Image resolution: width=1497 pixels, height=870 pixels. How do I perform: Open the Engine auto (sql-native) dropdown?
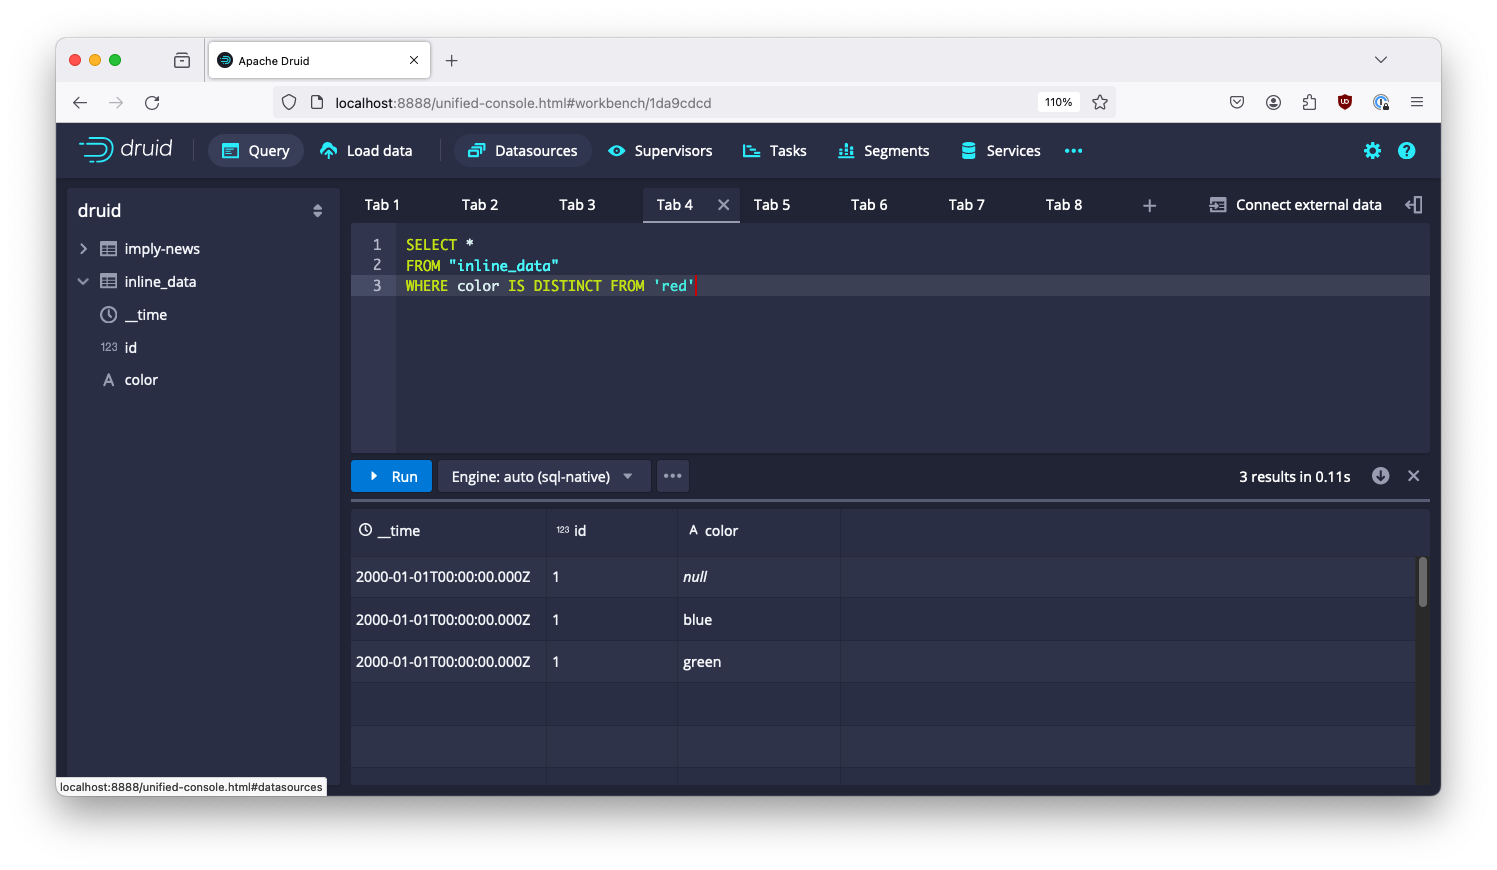tap(543, 476)
